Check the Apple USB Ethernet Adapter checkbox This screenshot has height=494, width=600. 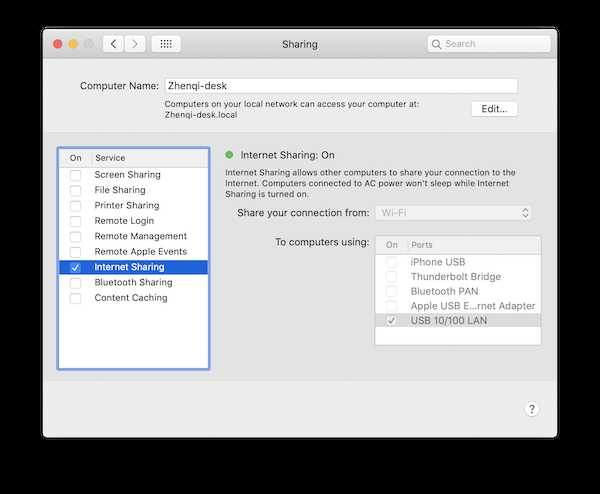pyautogui.click(x=391, y=306)
